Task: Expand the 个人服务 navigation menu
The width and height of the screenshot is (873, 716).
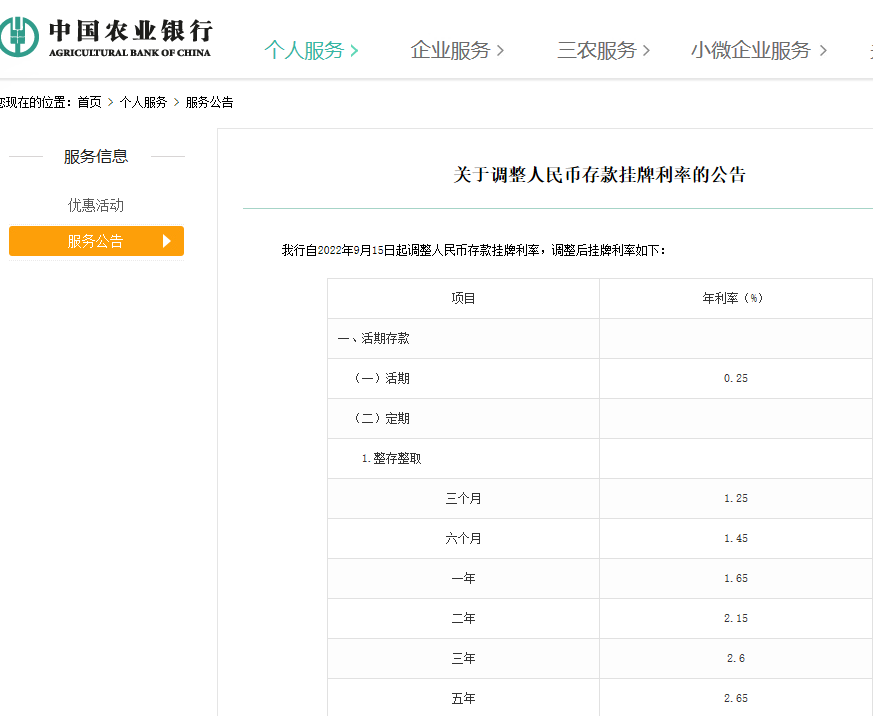Action: pyautogui.click(x=304, y=47)
